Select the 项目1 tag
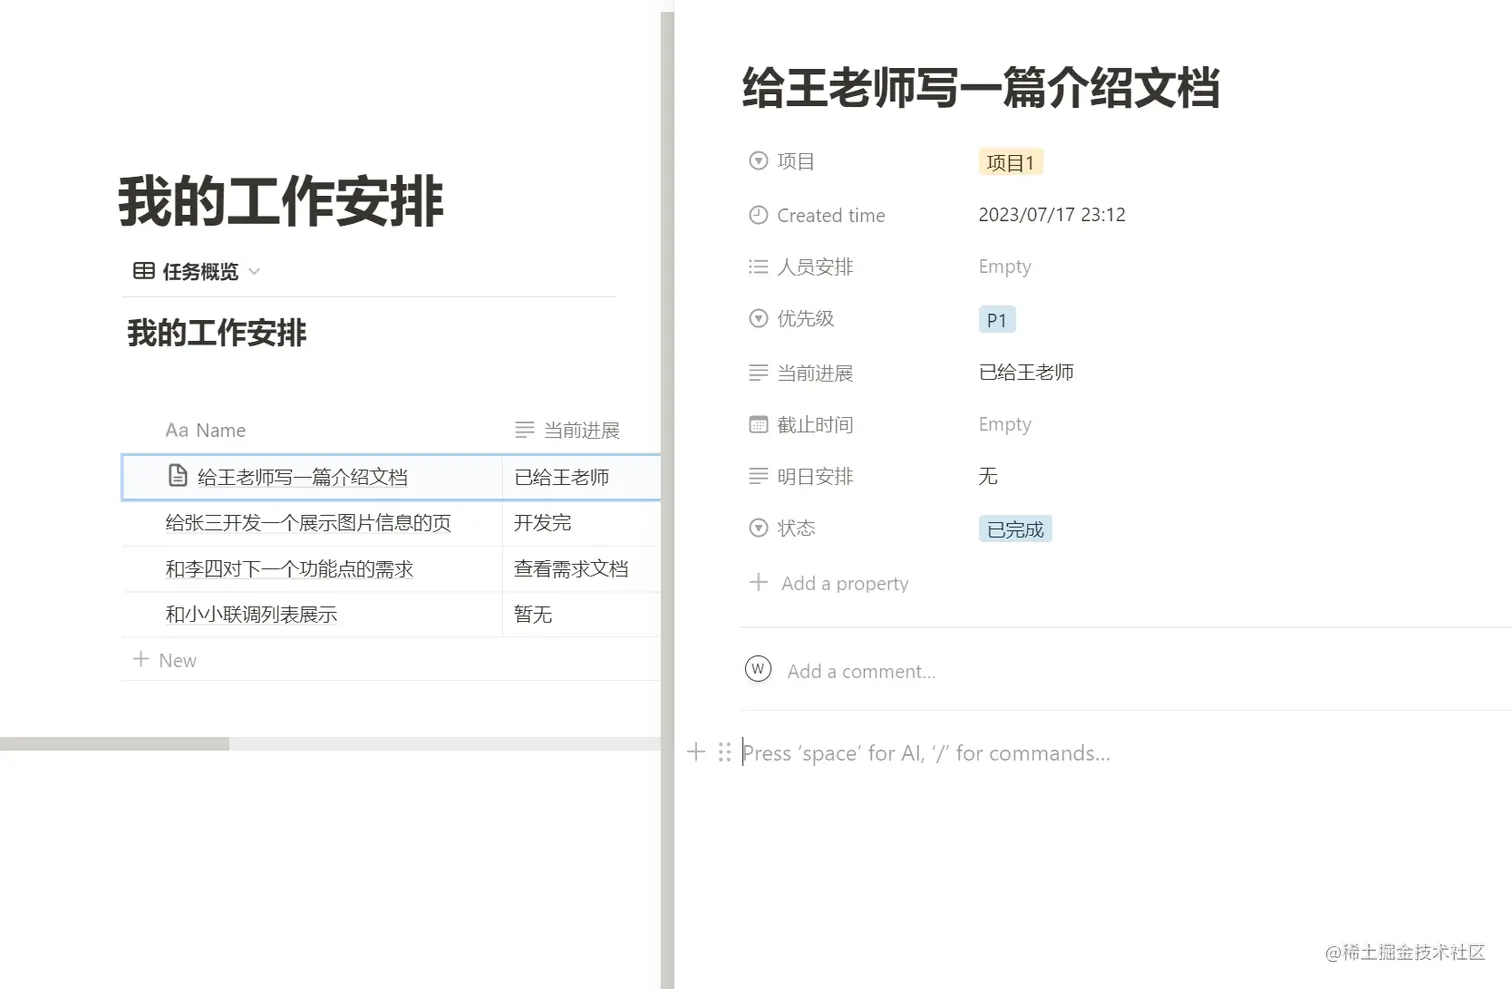 1010,162
